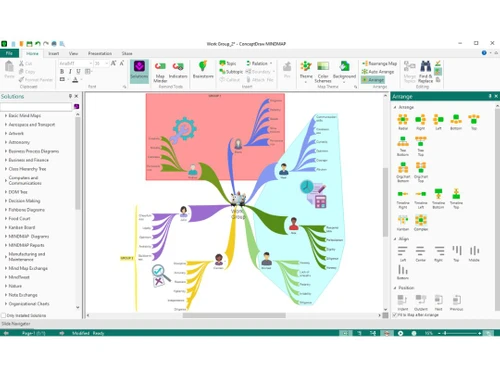
Task: Apply the Bottom arrangement layout
Action: [456, 122]
